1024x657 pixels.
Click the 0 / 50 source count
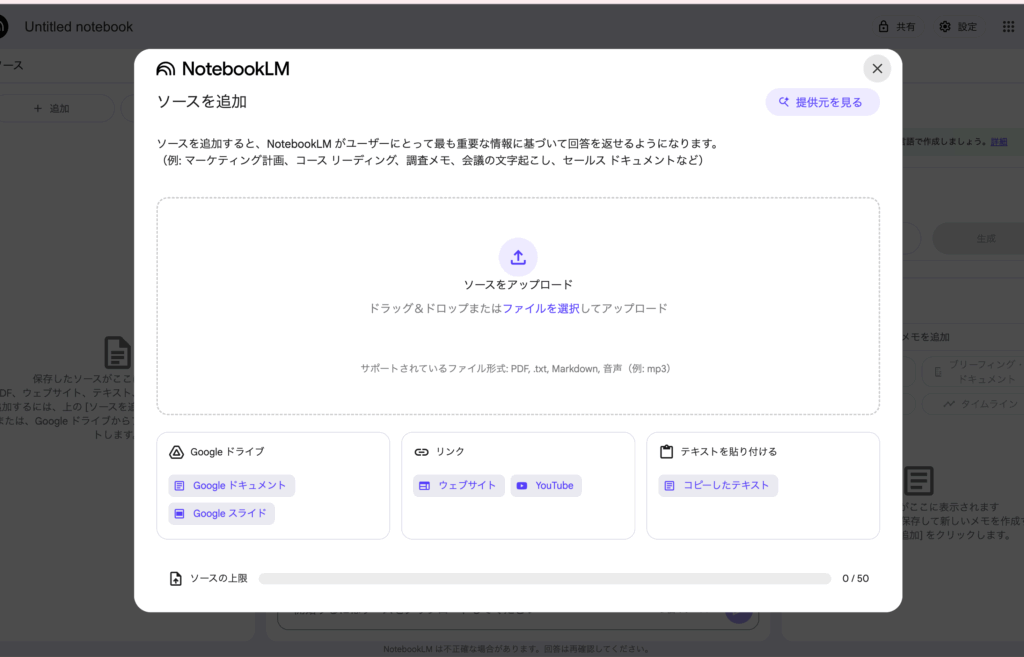coord(856,579)
